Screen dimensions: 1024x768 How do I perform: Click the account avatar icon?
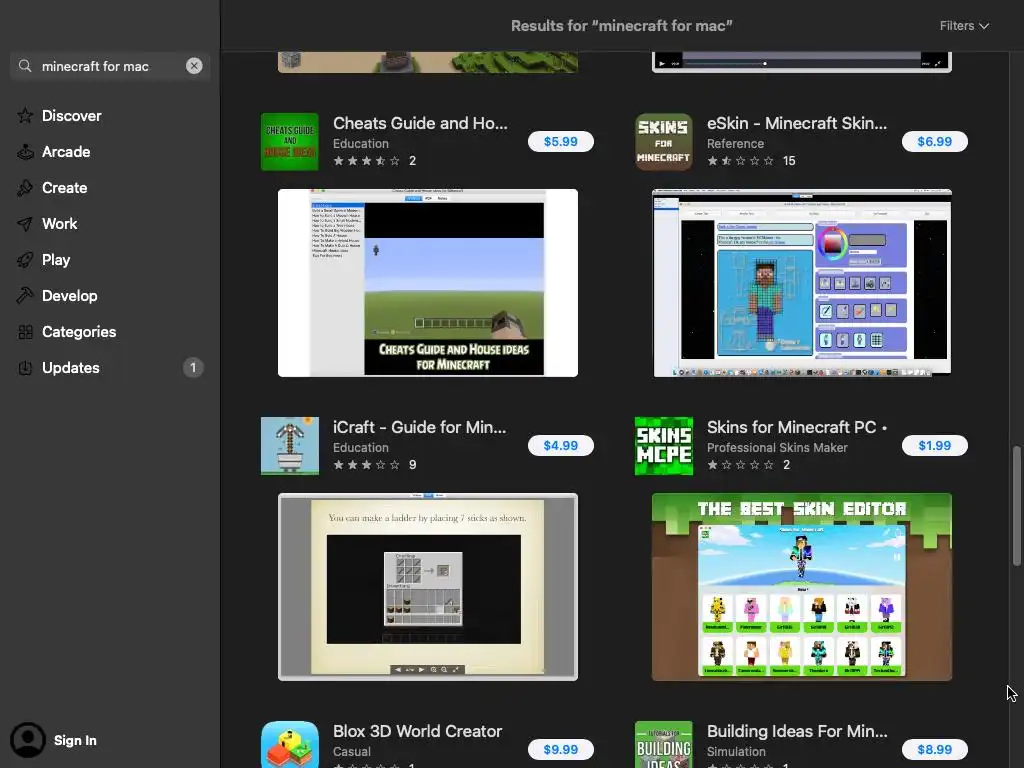coord(27,740)
